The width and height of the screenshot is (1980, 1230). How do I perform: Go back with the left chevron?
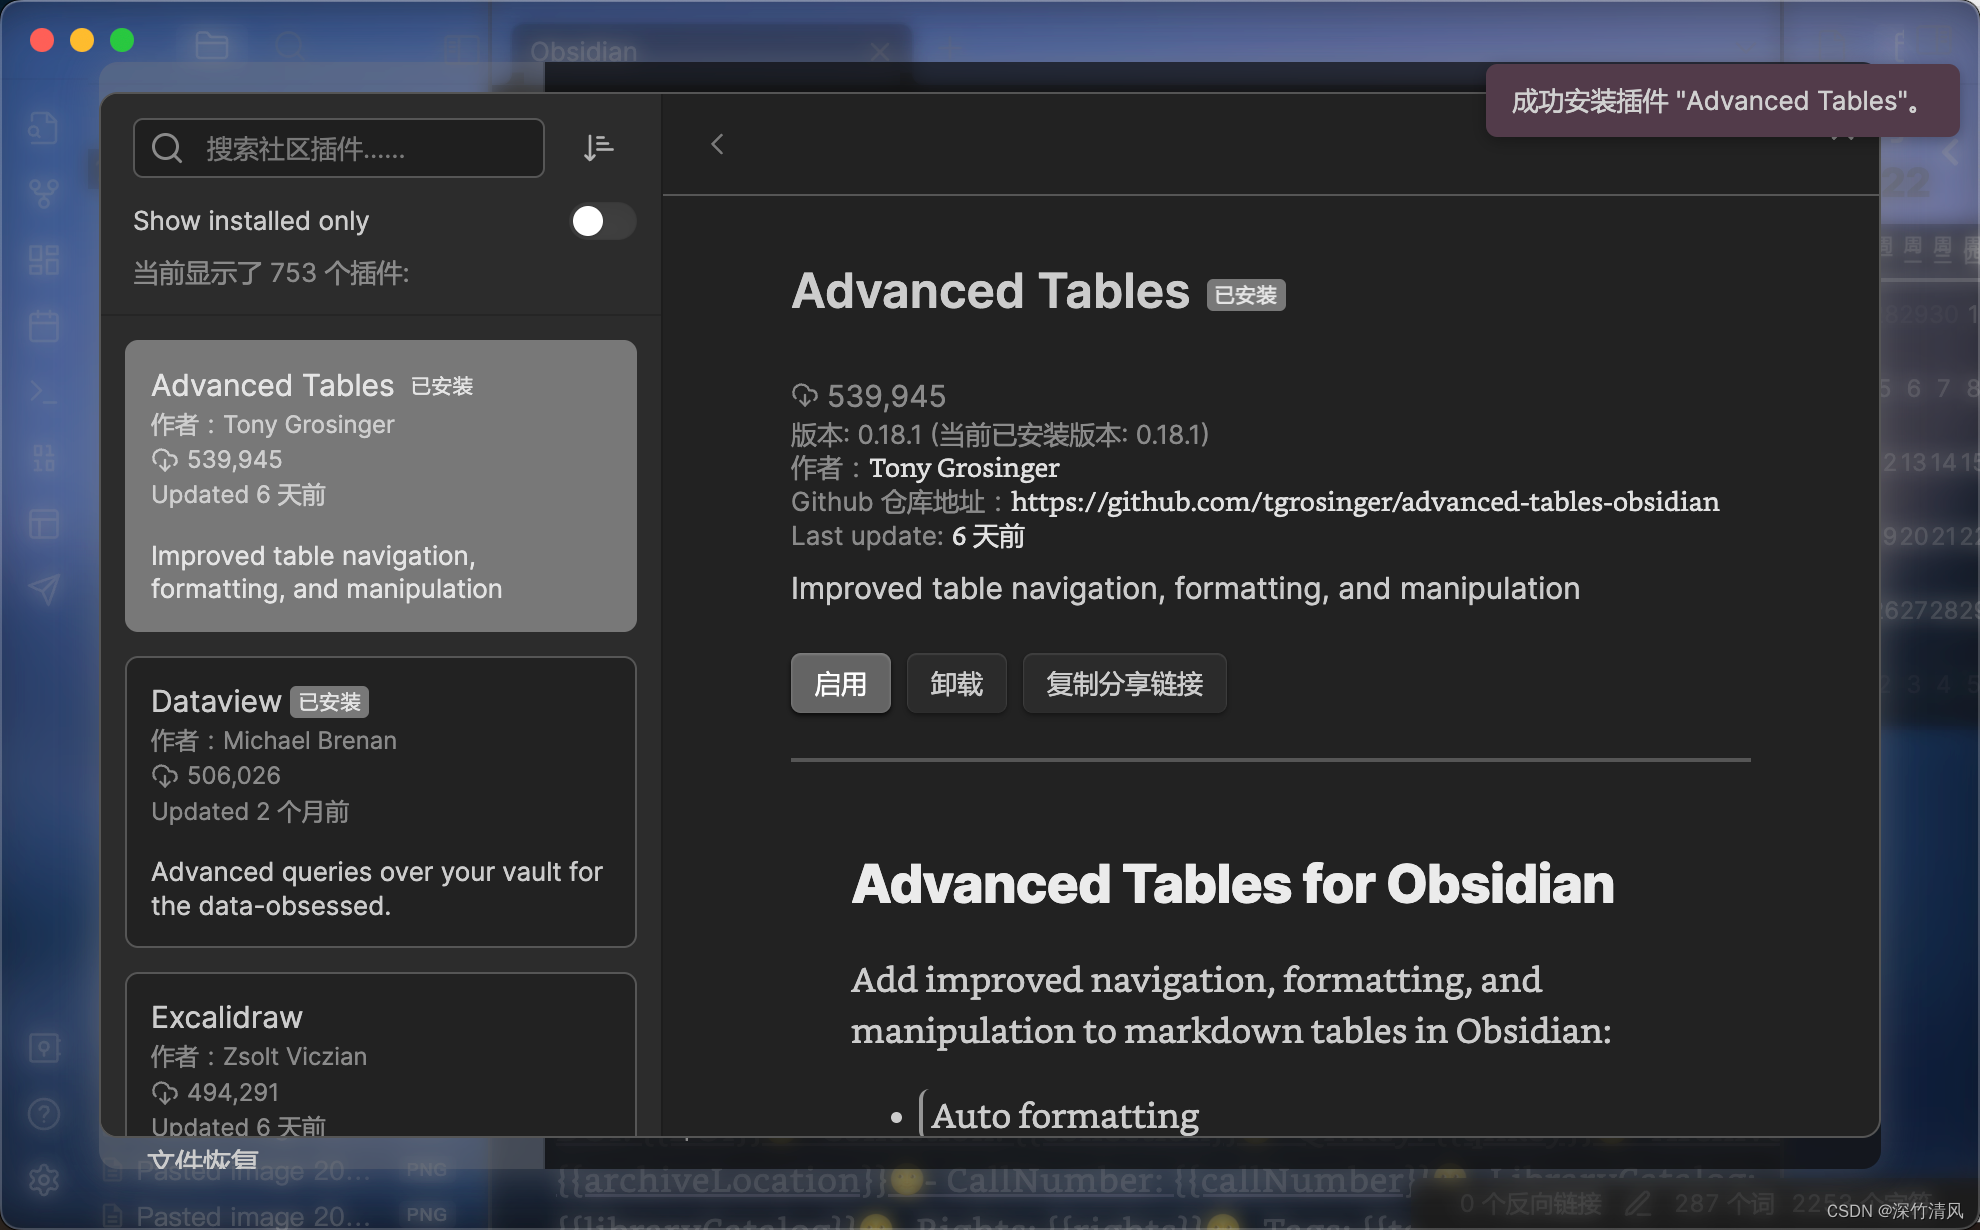[717, 145]
